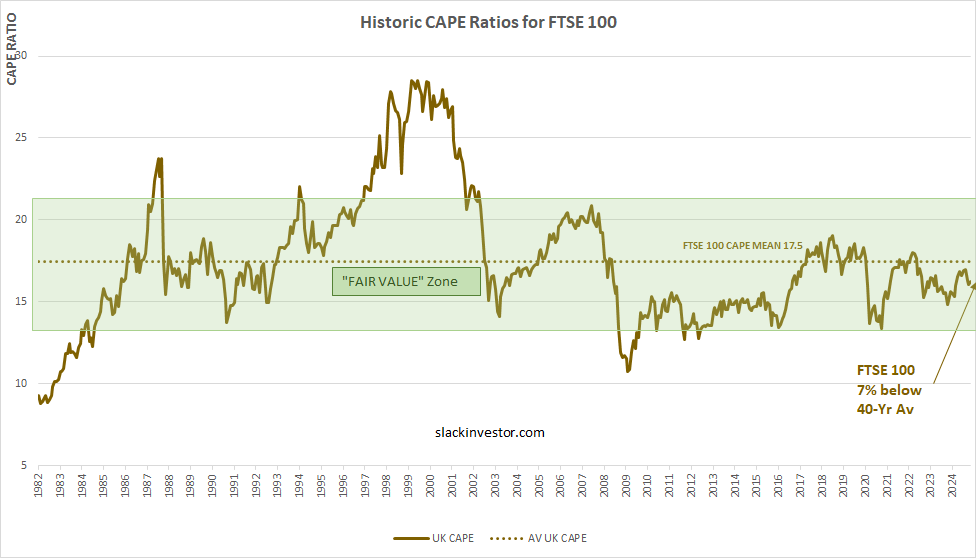Click the "FTSE 100 CAPE MEAN 17.5" label

(743, 245)
